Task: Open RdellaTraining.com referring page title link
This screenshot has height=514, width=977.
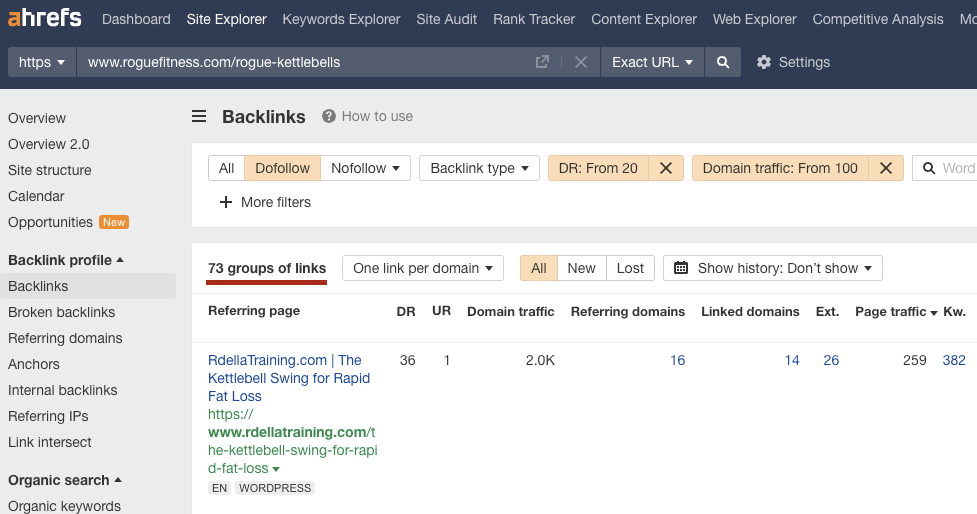Action: (289, 378)
